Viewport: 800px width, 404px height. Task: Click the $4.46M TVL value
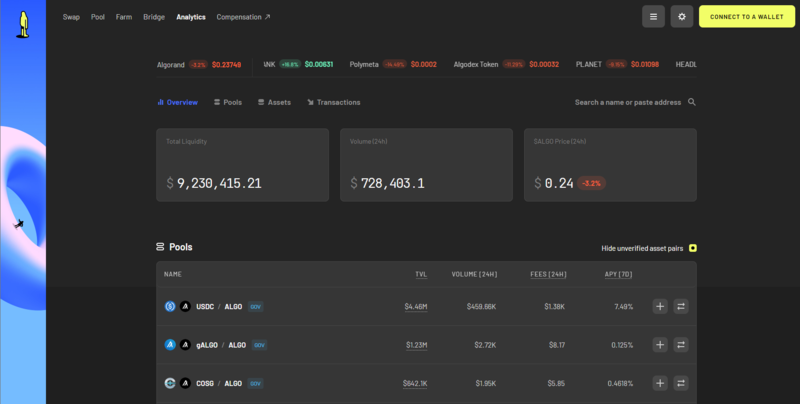(416, 307)
